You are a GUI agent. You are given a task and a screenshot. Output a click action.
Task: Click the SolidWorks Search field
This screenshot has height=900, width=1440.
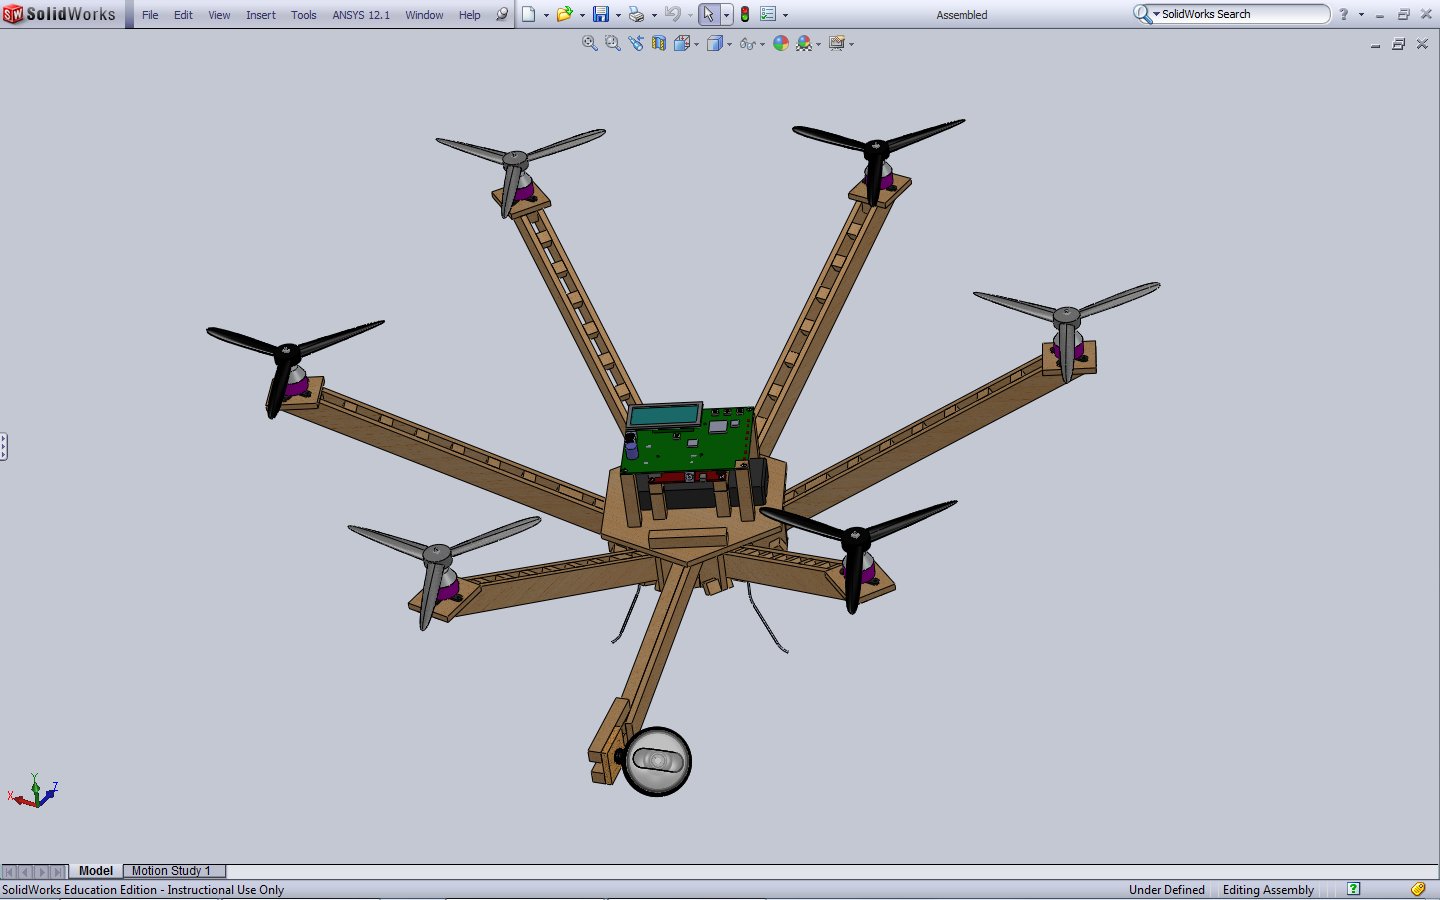pos(1240,14)
